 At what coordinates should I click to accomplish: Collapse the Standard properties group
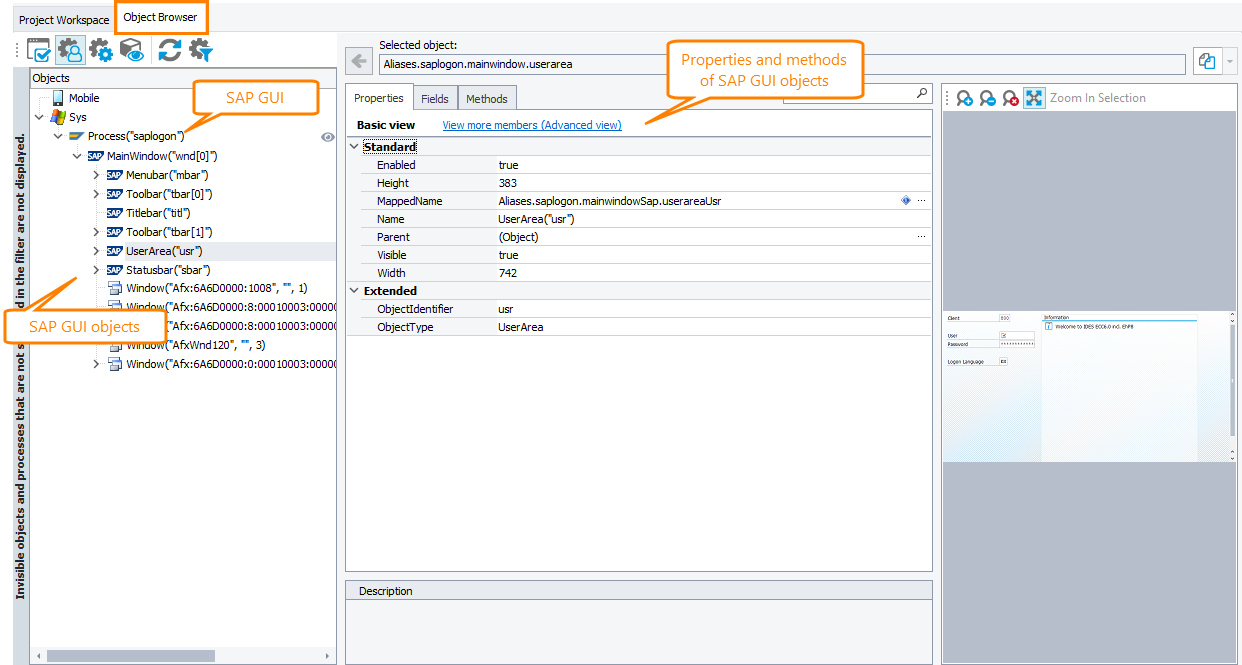(353, 146)
